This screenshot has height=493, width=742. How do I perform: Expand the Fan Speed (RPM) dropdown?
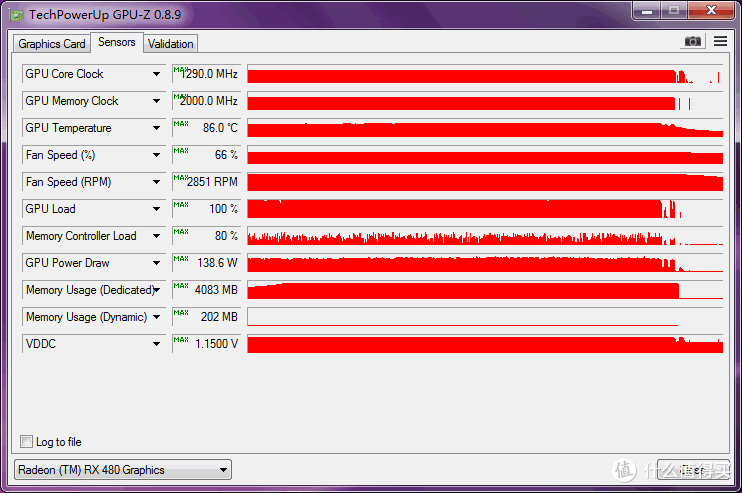[157, 182]
